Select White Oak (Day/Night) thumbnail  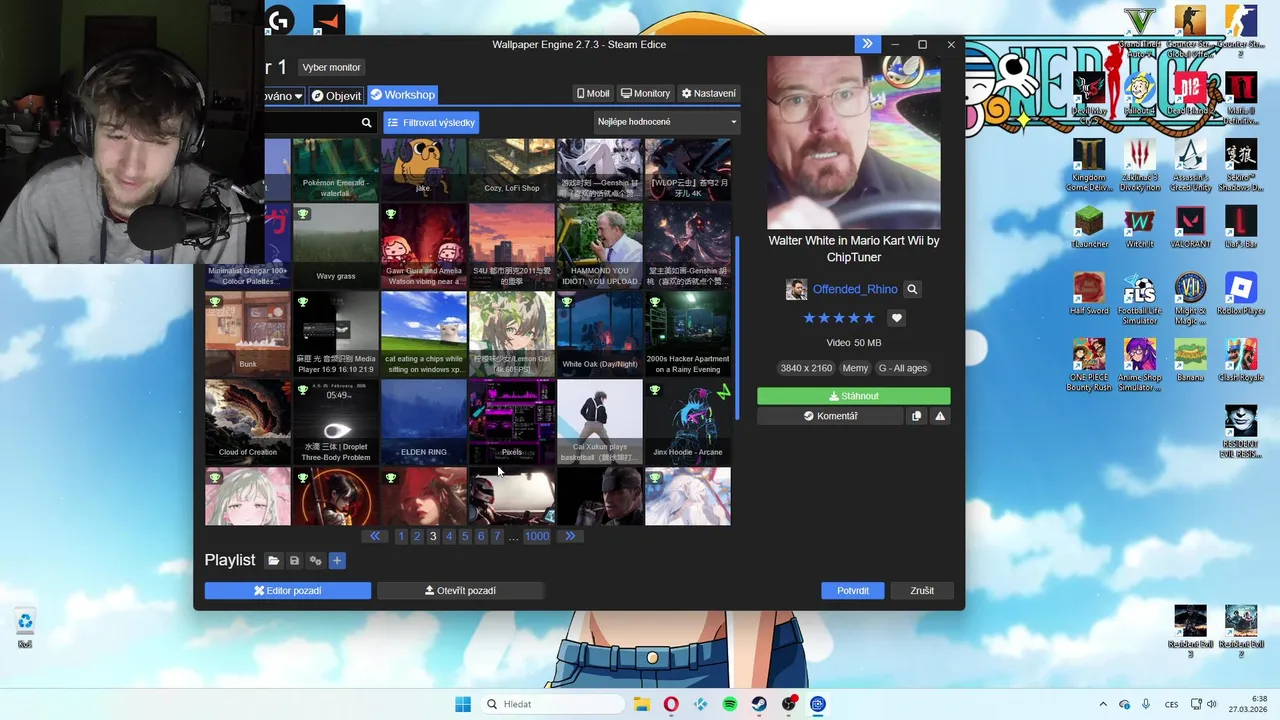[600, 334]
